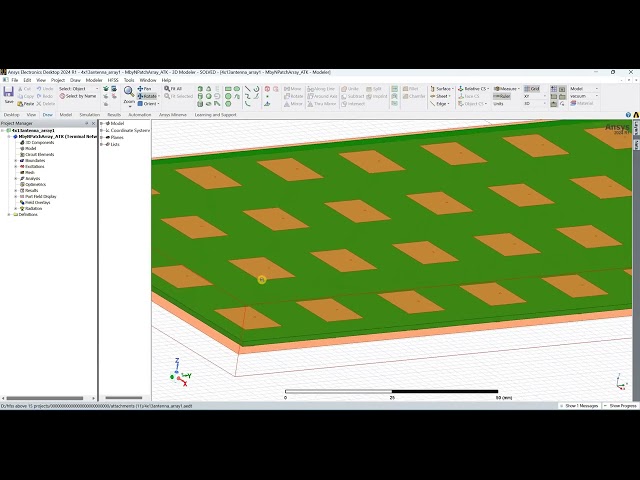This screenshot has width=640, height=480.
Task: Close the Project Manager panel
Action: (93, 123)
